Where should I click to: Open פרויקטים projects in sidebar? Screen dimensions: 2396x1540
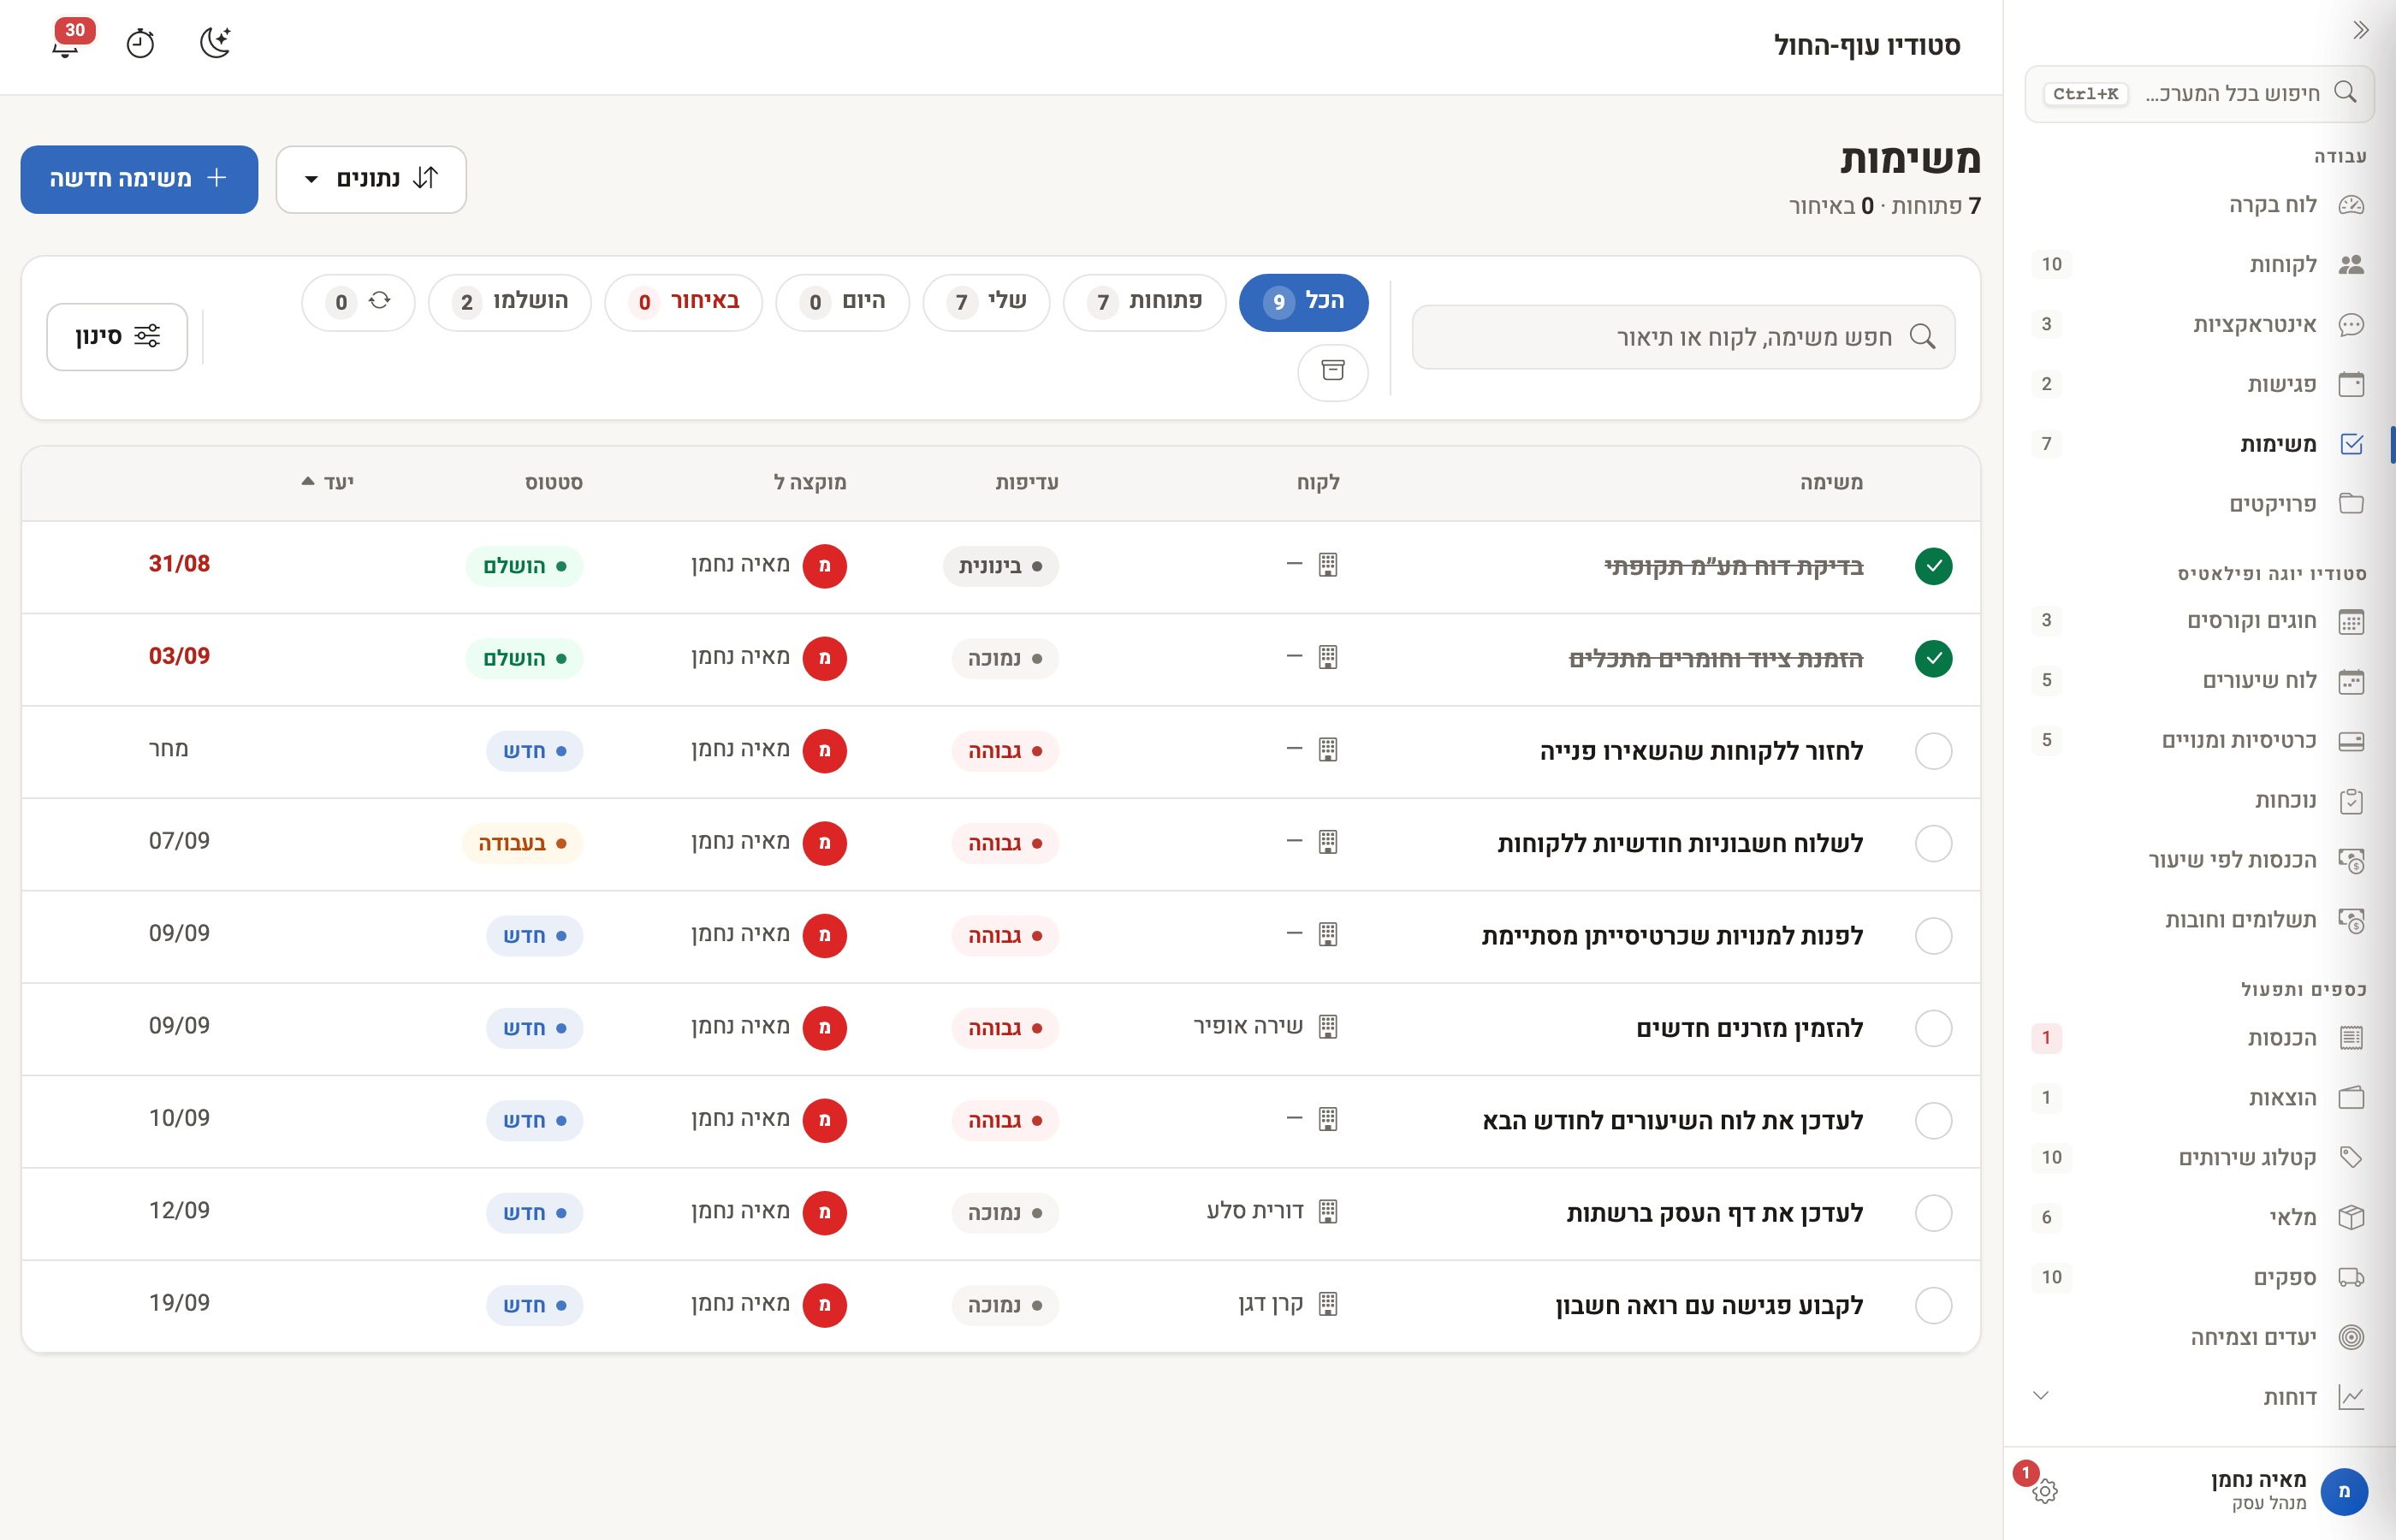coord(2200,504)
